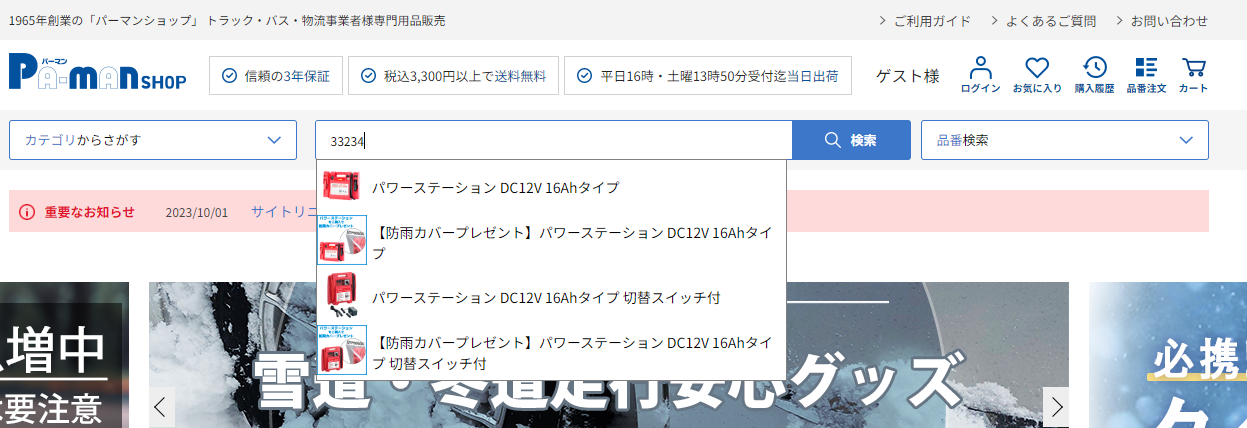Image resolution: width=1247 pixels, height=428 pixels.
Task: Click the ゲスト様 guest label
Action: (908, 76)
